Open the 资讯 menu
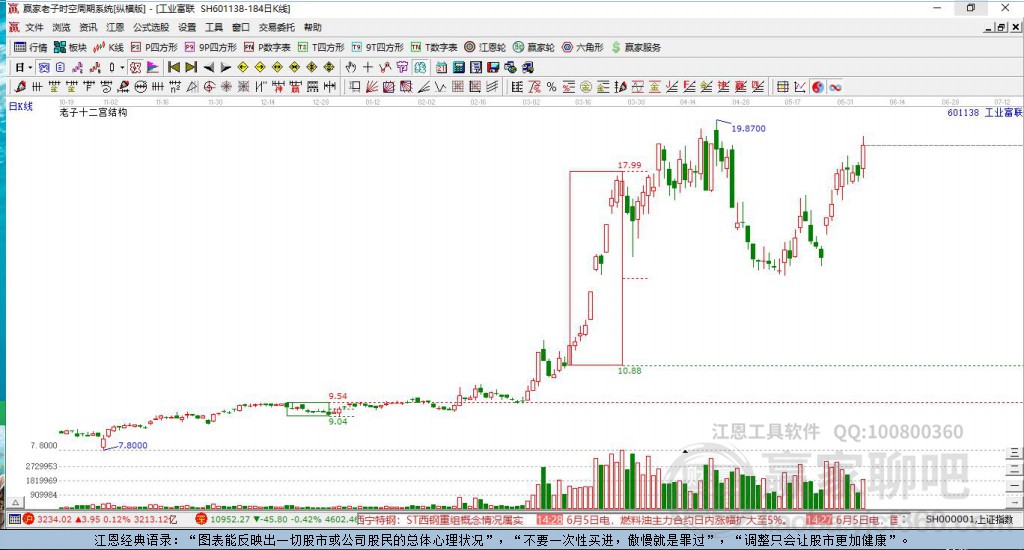 pyautogui.click(x=88, y=27)
